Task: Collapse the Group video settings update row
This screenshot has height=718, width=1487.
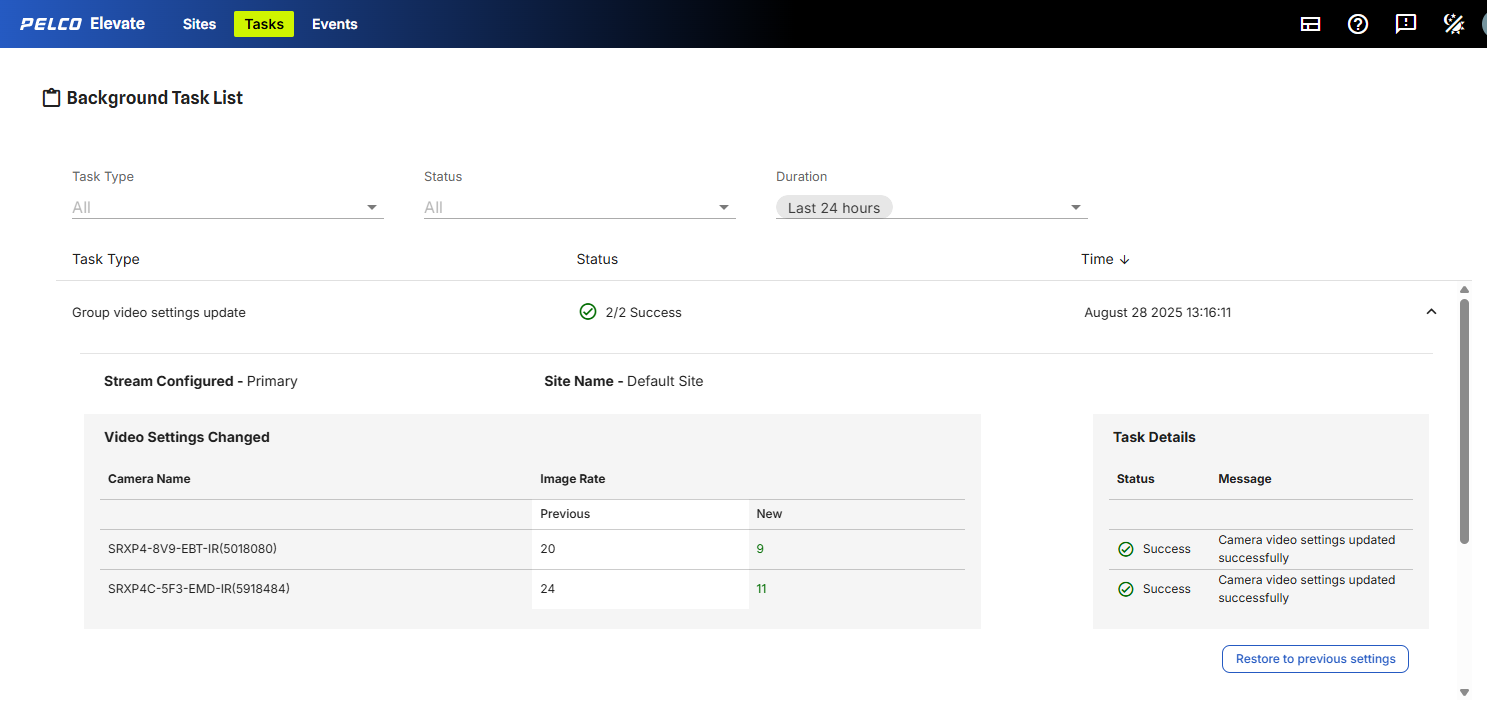Action: (1431, 312)
